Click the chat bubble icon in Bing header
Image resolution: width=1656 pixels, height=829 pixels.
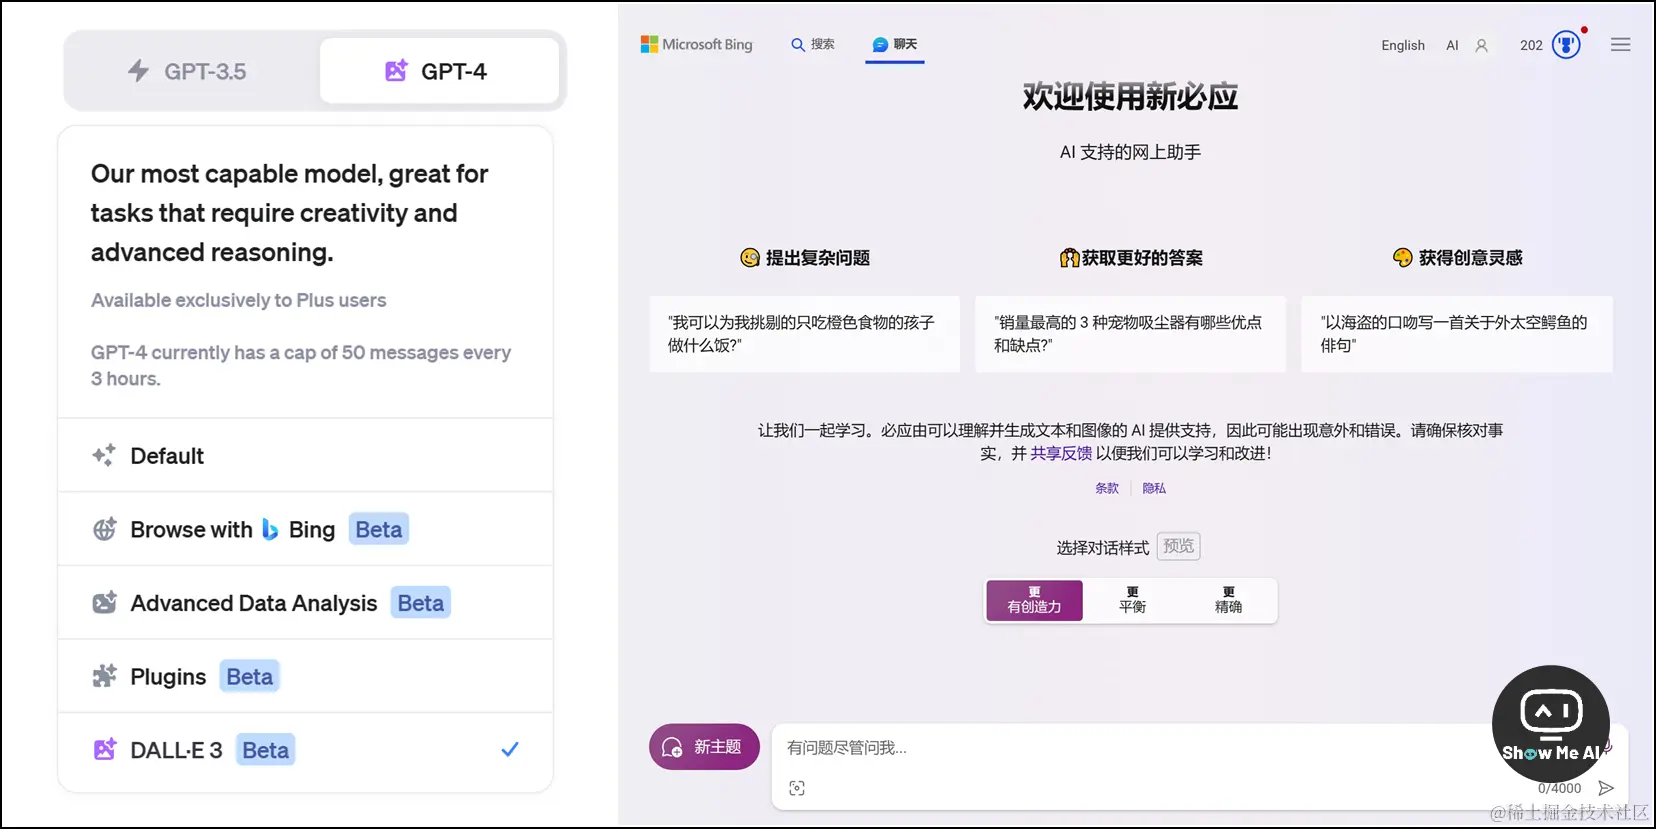click(x=880, y=45)
